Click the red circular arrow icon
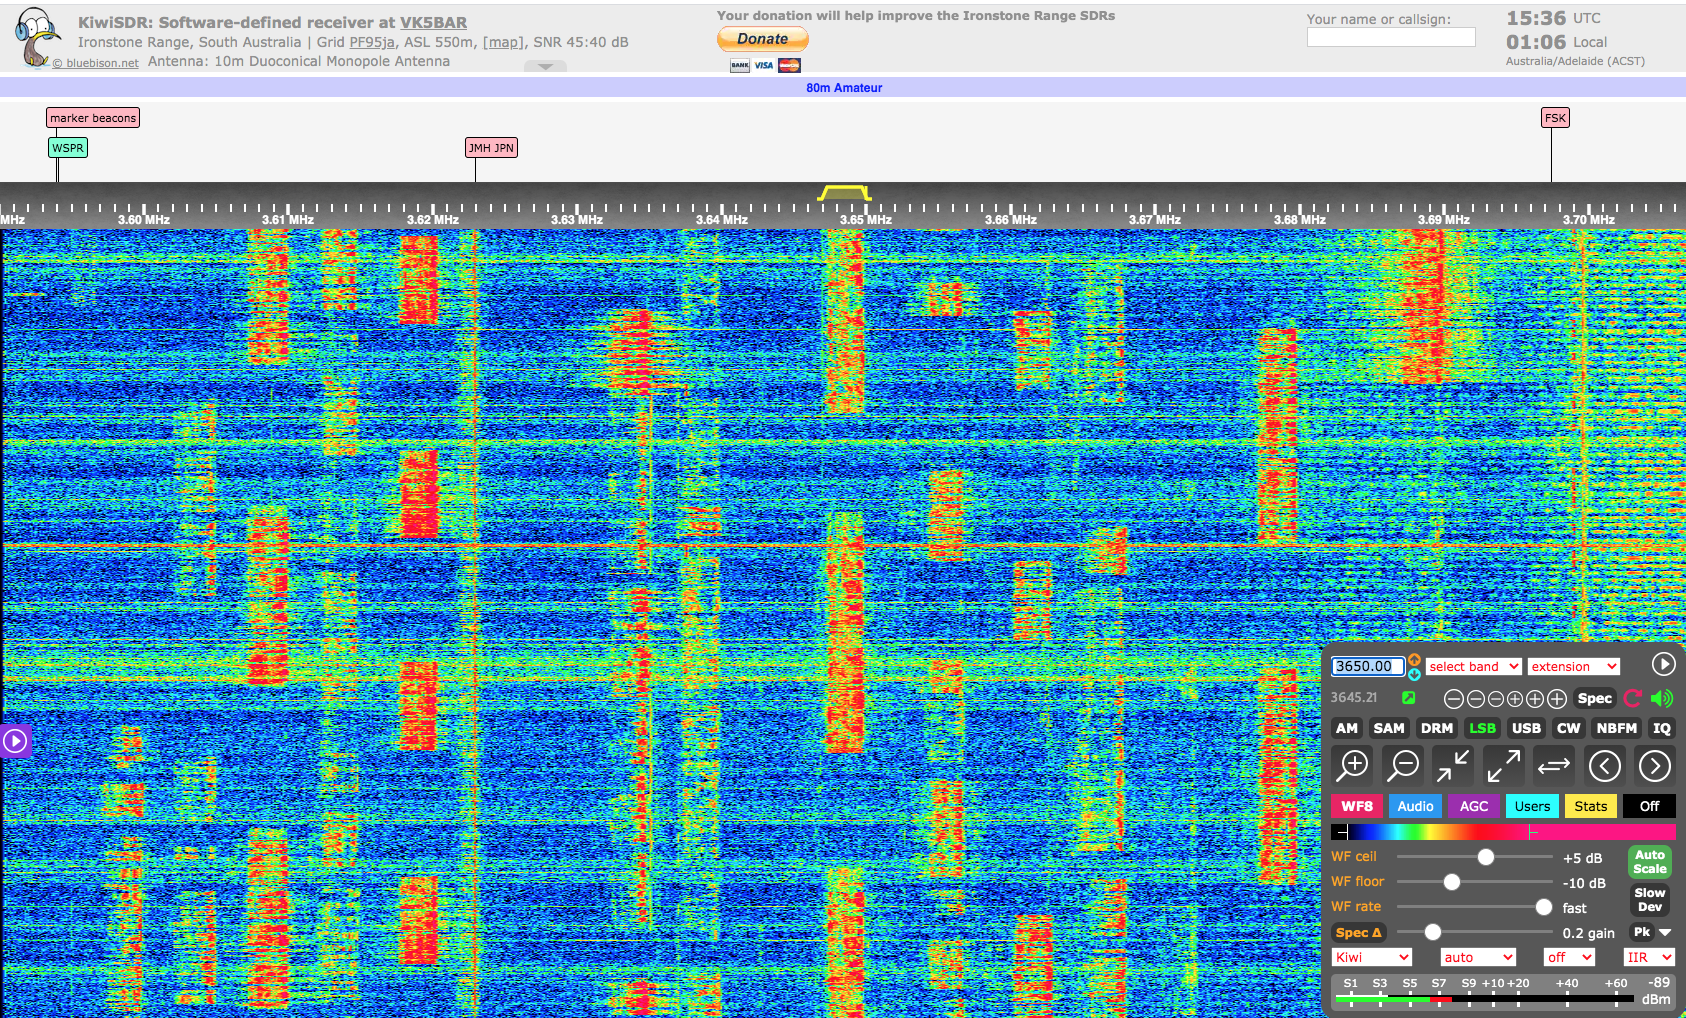 pyautogui.click(x=1633, y=699)
